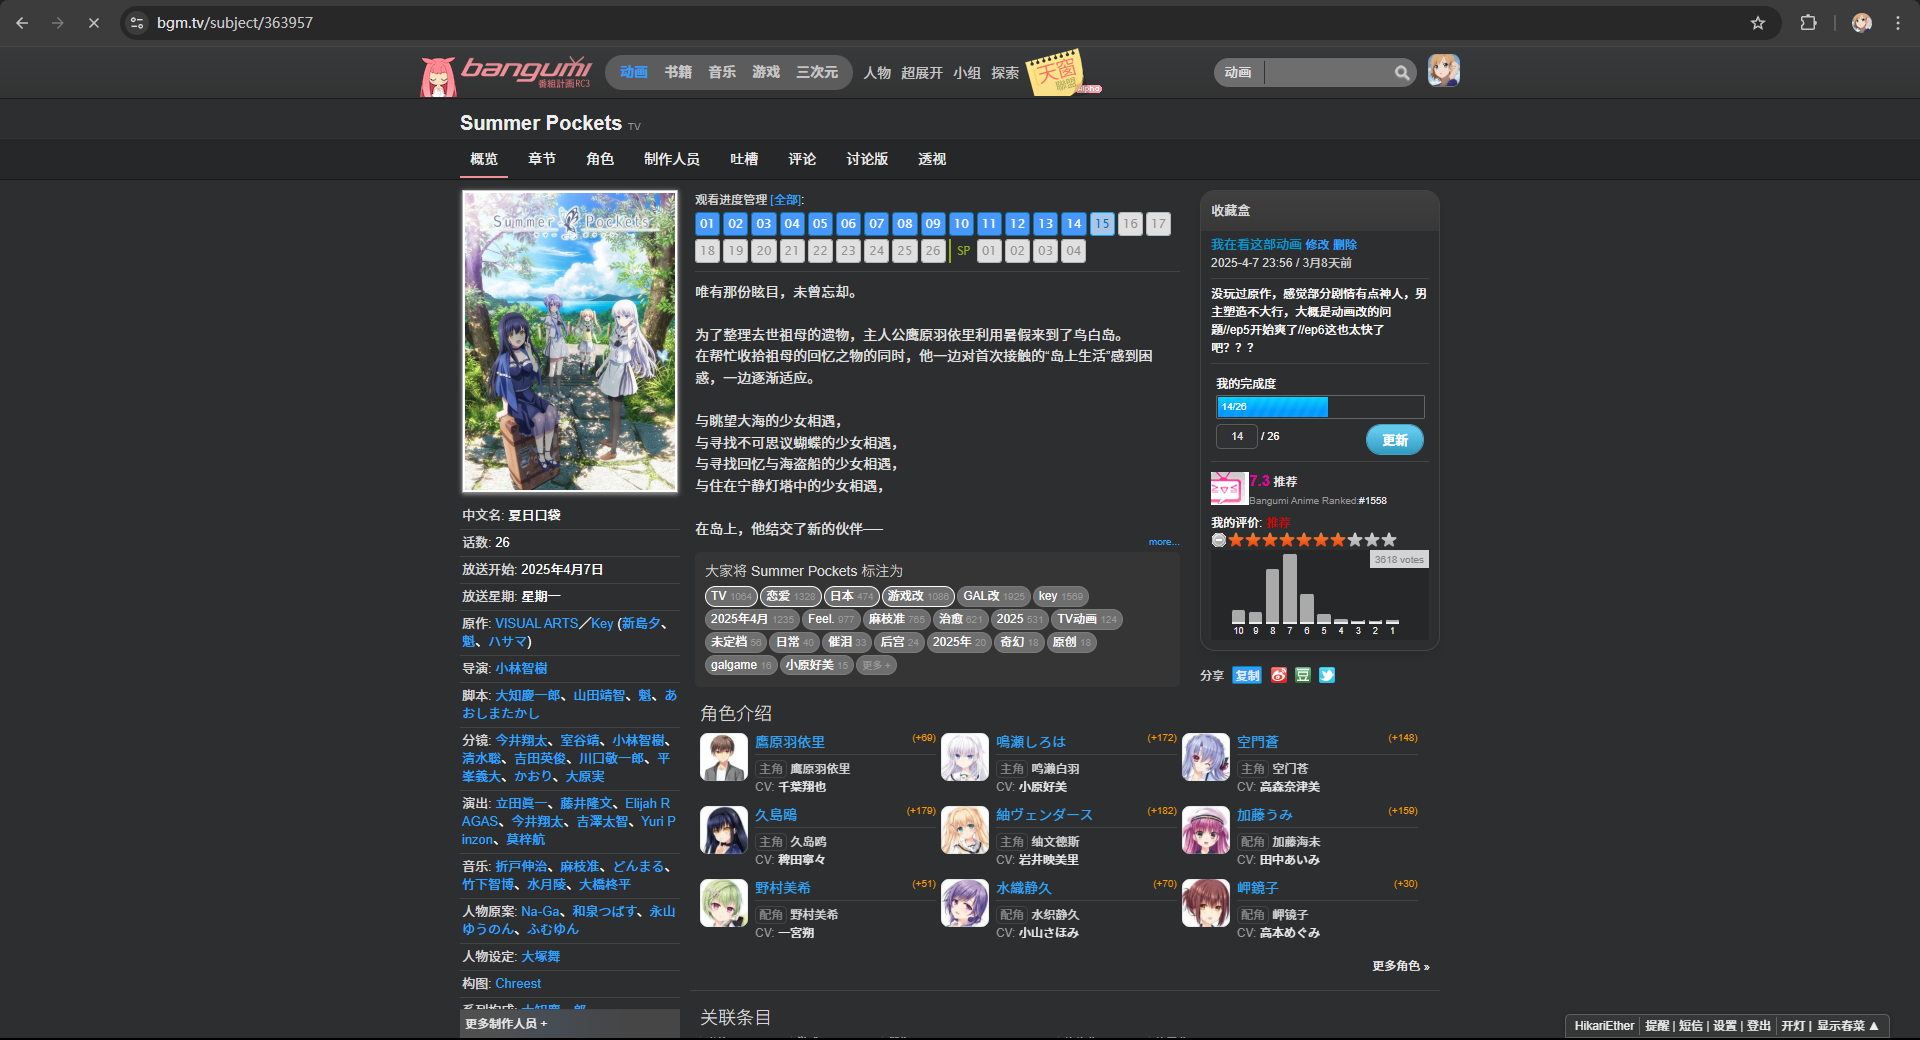Screen dimensions: 1920x1040
Task: Open 岬鏡子 character avatar
Action: click(1206, 903)
